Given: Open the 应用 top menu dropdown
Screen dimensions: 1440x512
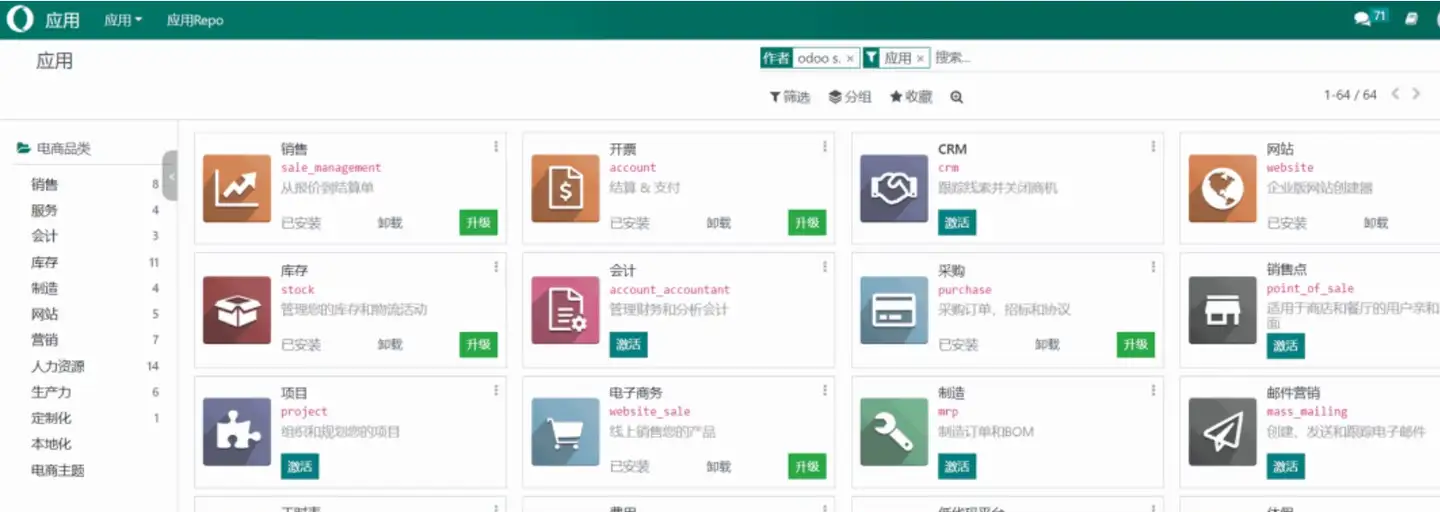Looking at the screenshot, I should [x=123, y=20].
